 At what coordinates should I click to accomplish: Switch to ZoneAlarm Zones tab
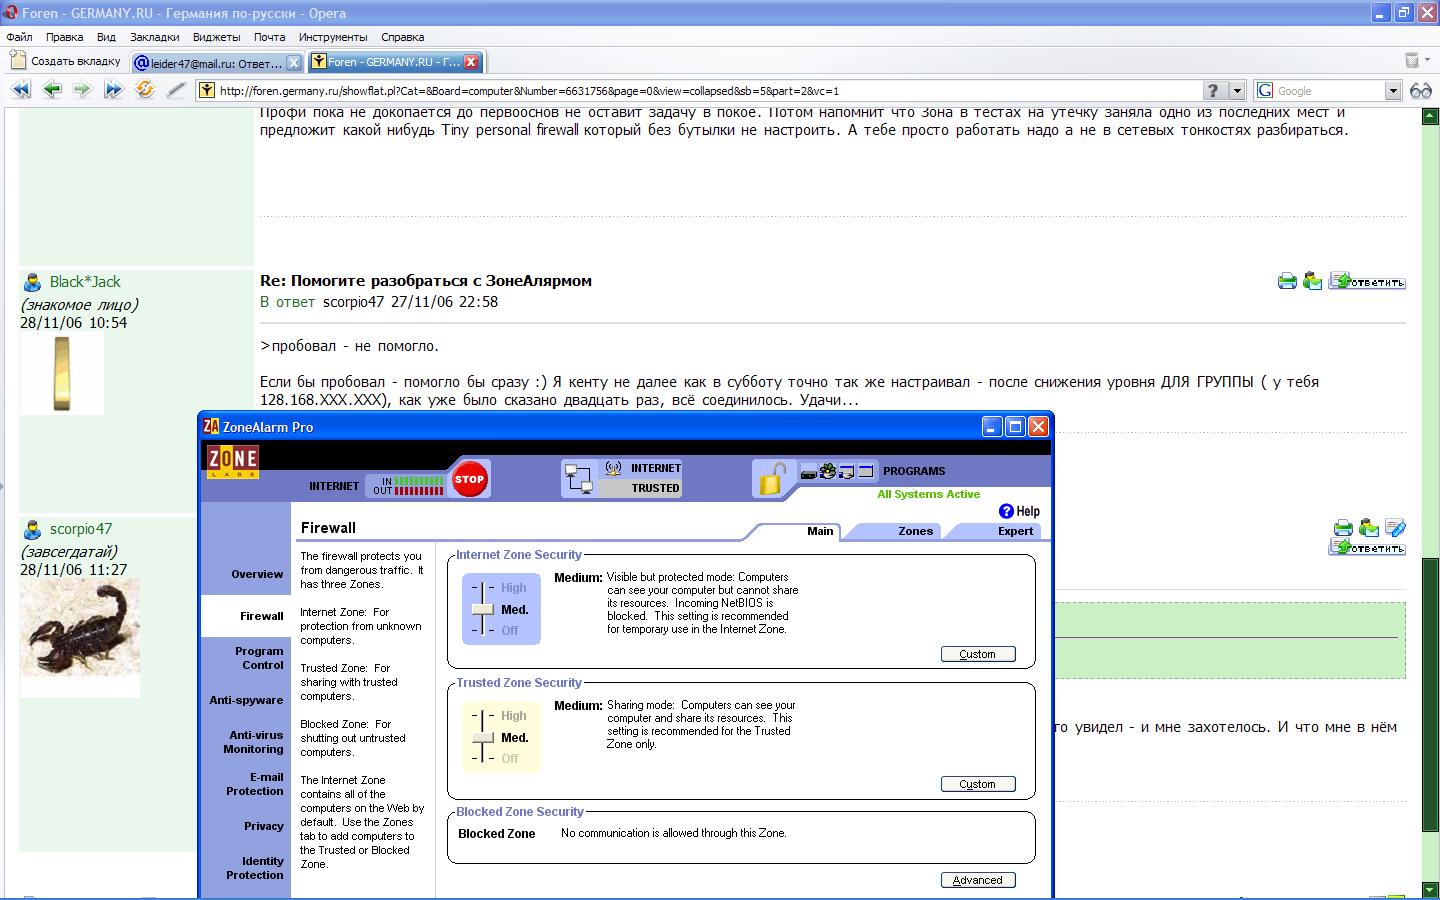[915, 531]
